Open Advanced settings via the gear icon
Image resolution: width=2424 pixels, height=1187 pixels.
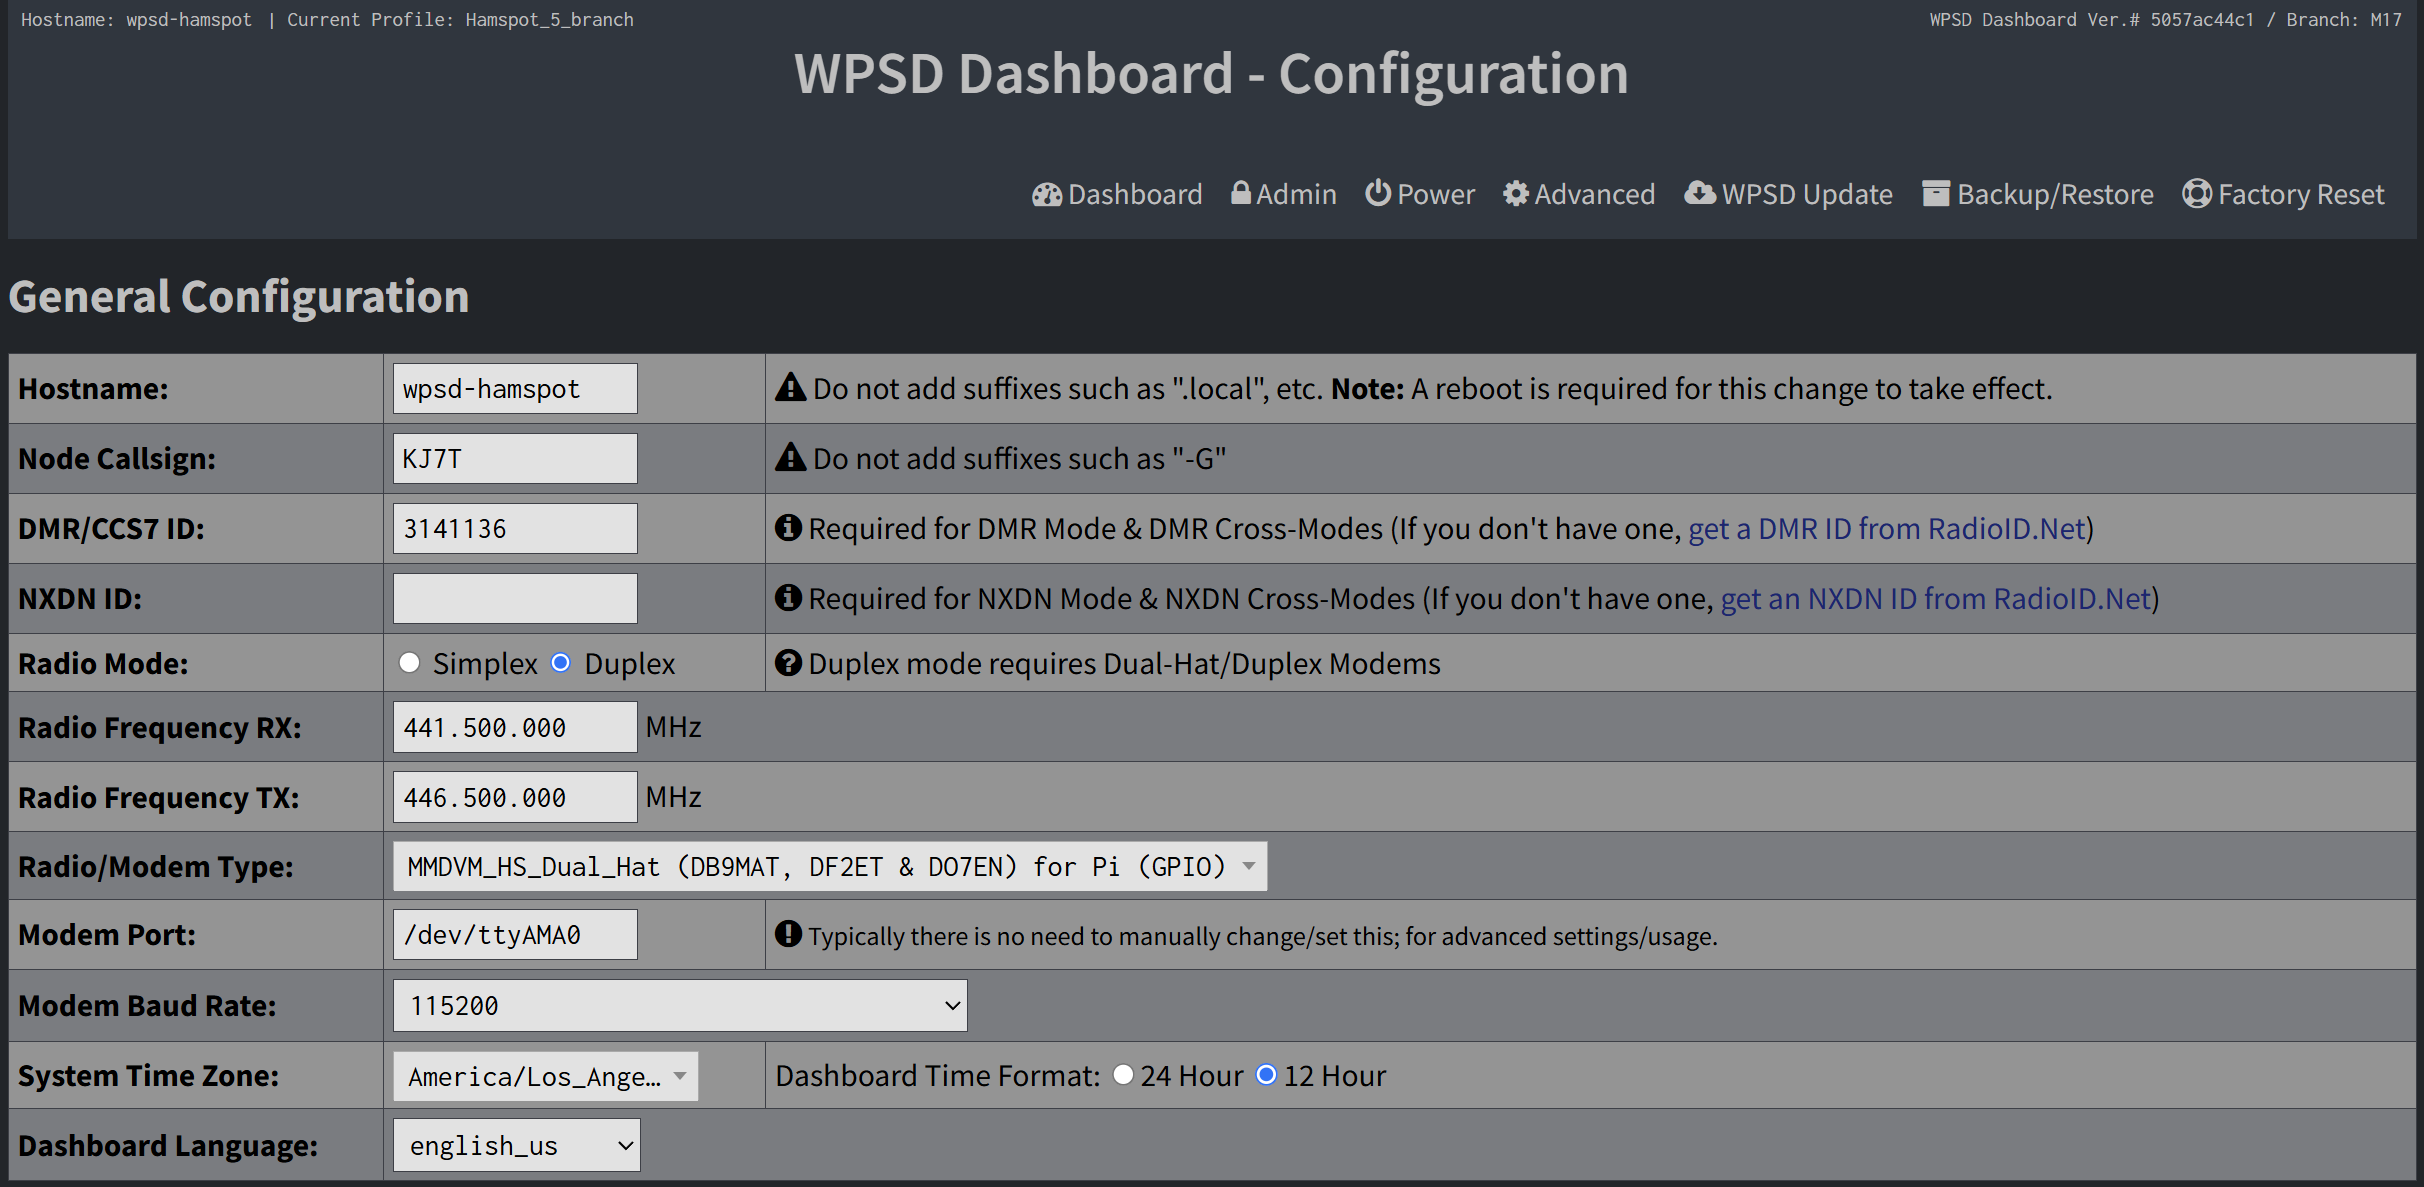(1515, 193)
